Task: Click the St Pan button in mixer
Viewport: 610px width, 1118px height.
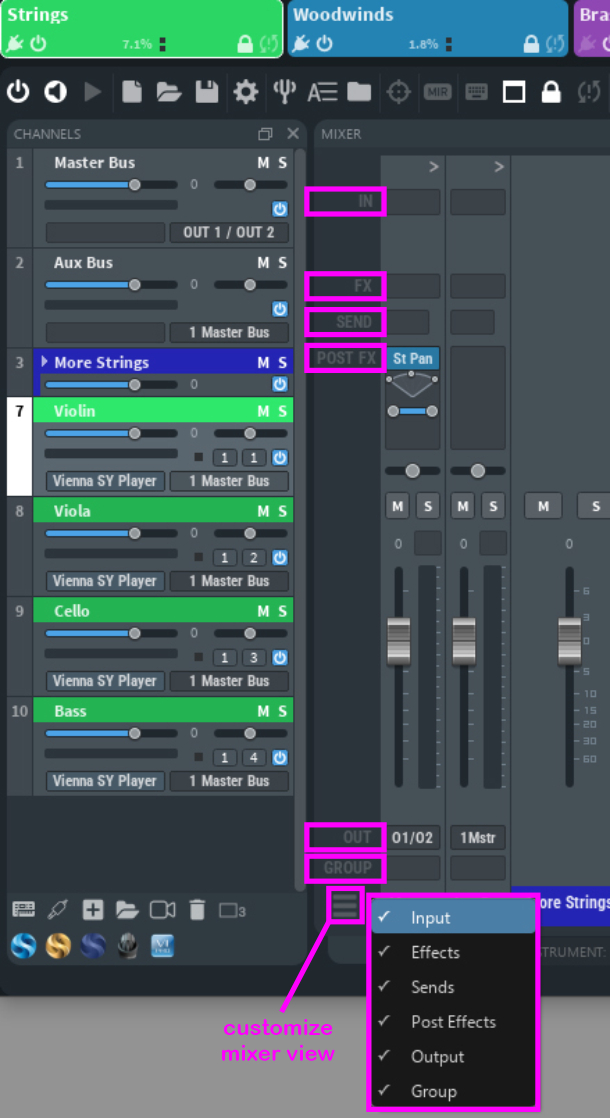Action: coord(412,358)
